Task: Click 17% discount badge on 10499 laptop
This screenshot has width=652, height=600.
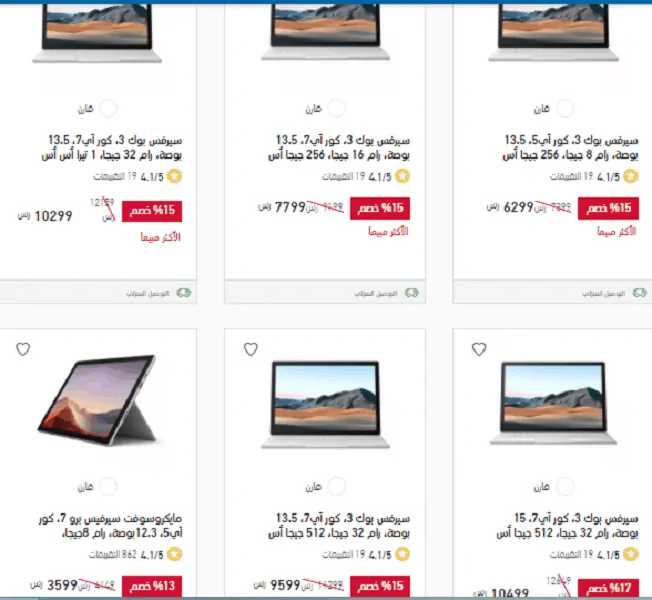Action: point(608,588)
